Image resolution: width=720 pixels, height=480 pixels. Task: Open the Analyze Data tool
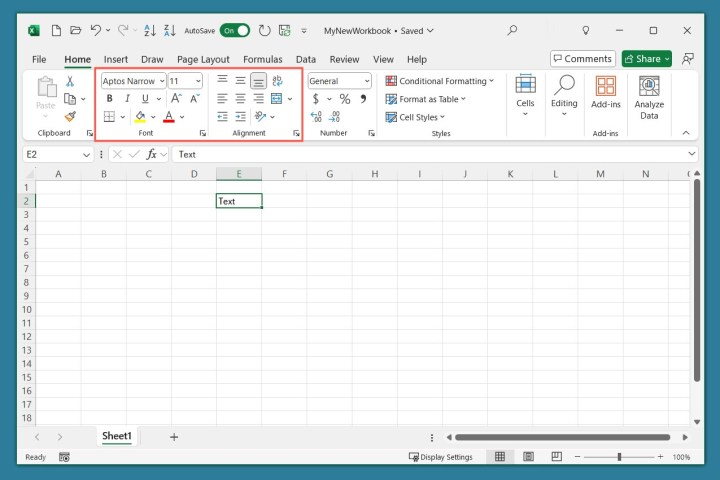(649, 98)
